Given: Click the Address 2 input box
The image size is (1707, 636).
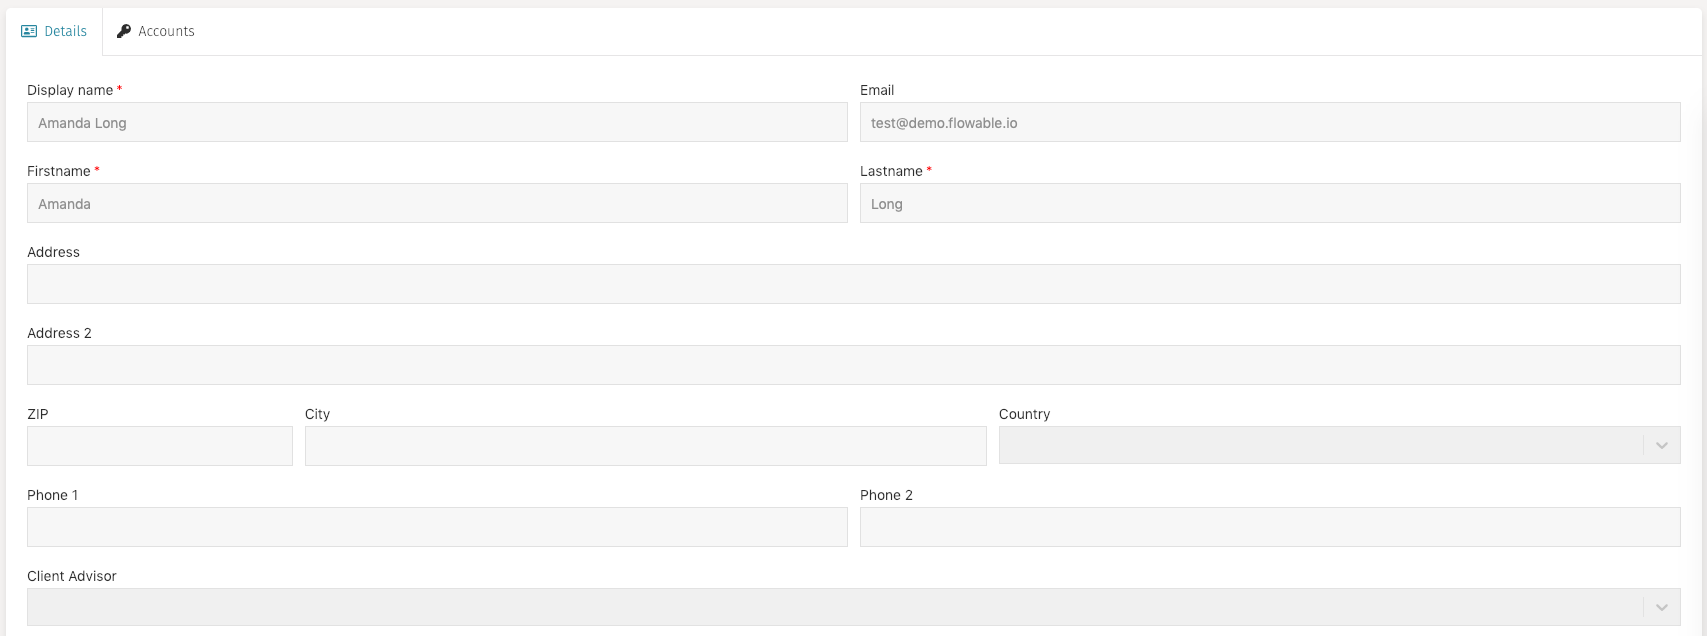Looking at the screenshot, I should click(x=800, y=364).
